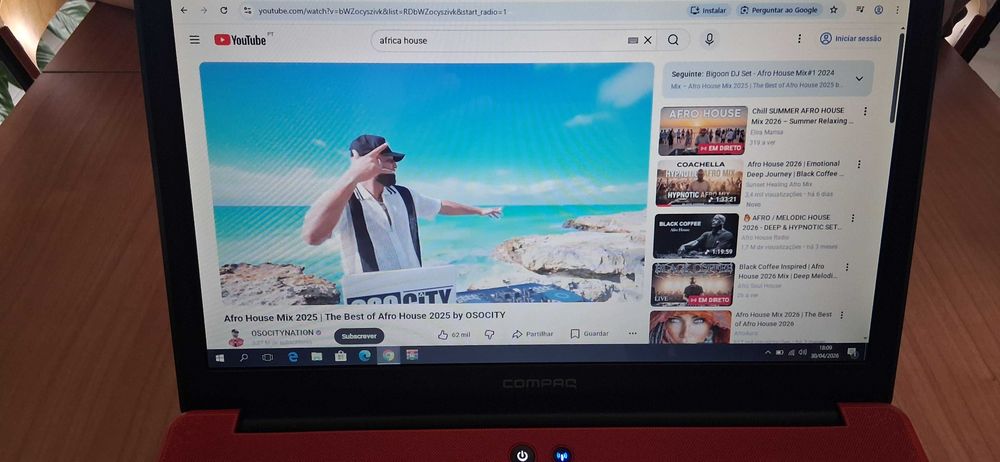Open the volume icon in the system tray

point(803,352)
